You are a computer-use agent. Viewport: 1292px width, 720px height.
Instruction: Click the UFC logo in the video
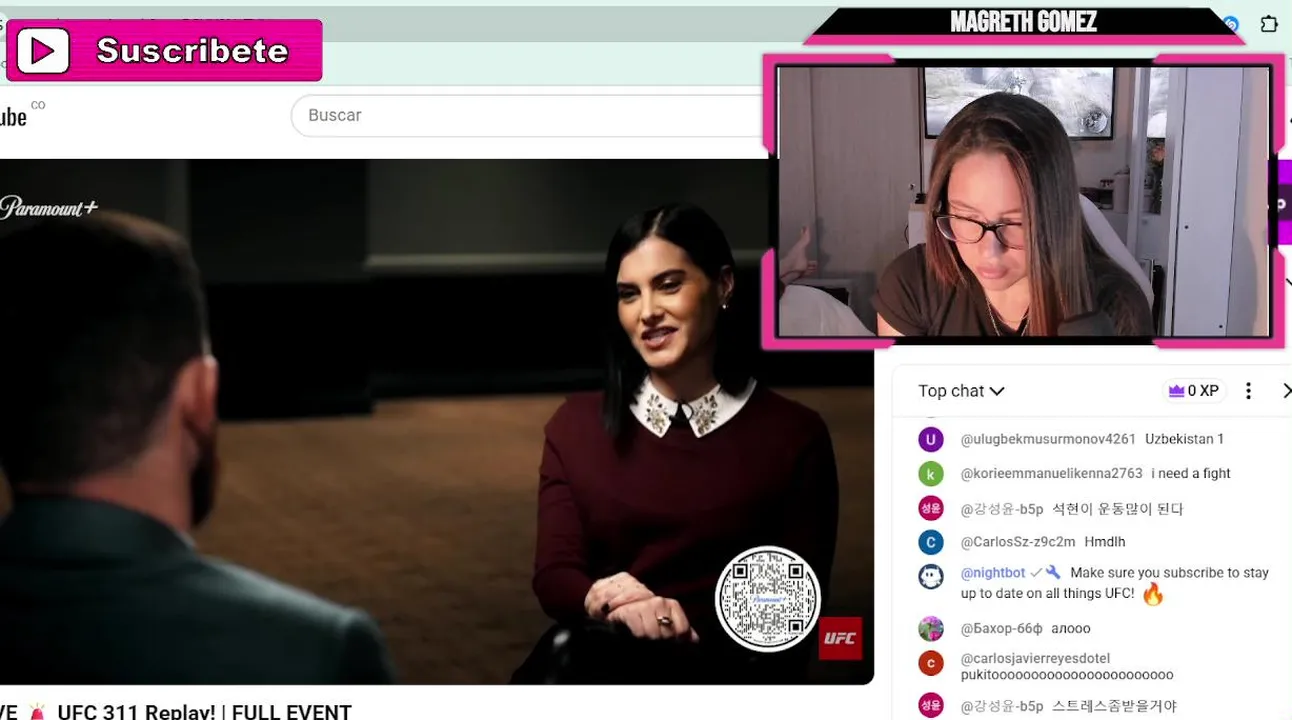point(840,638)
